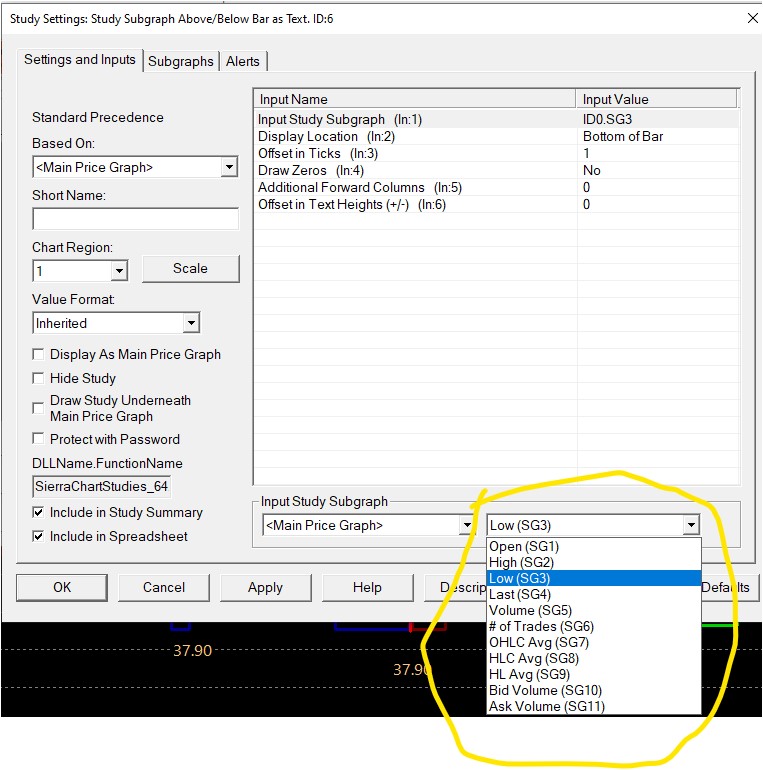
Task: Toggle the Hide Study checkbox
Action: 38,378
